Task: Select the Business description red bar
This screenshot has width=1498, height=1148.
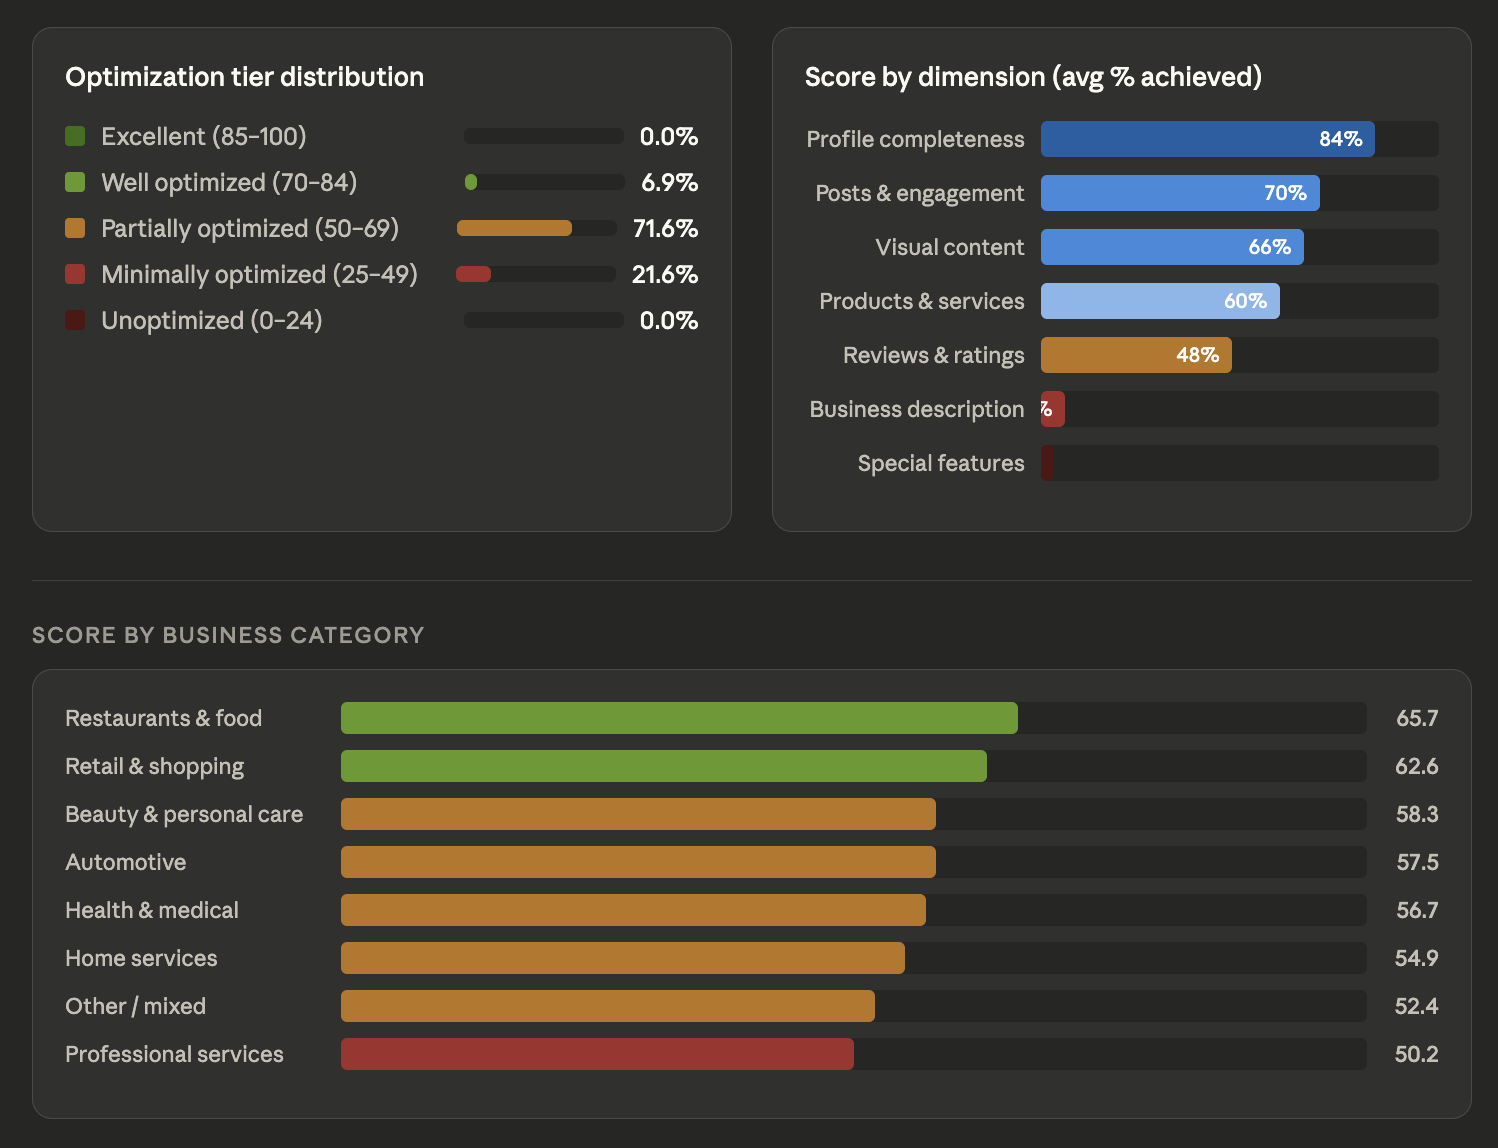Action: 1053,409
